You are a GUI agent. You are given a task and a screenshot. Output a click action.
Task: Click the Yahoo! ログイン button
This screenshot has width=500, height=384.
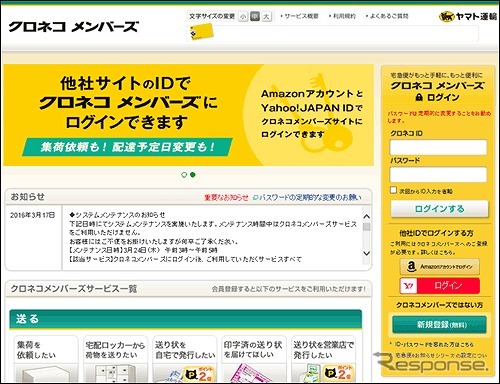click(x=440, y=286)
